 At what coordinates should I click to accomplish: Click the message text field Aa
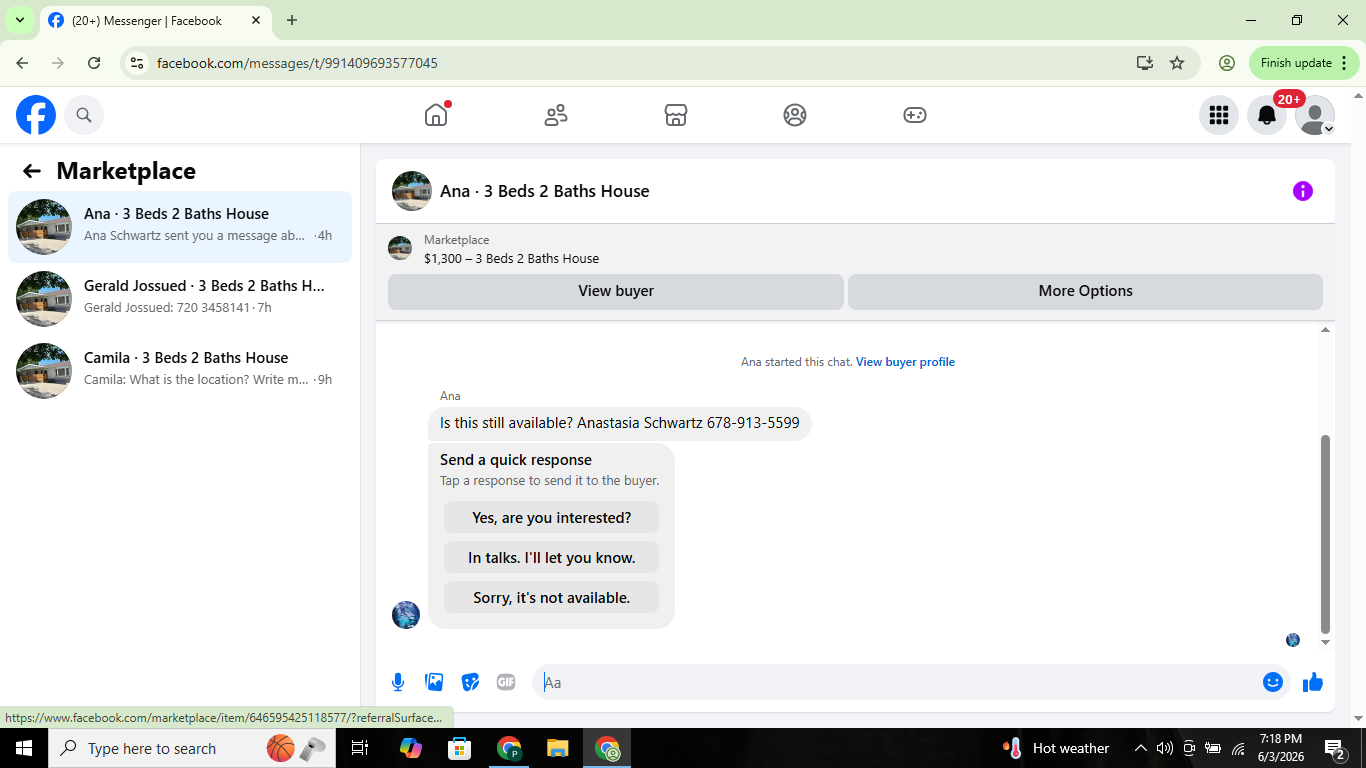coord(897,682)
